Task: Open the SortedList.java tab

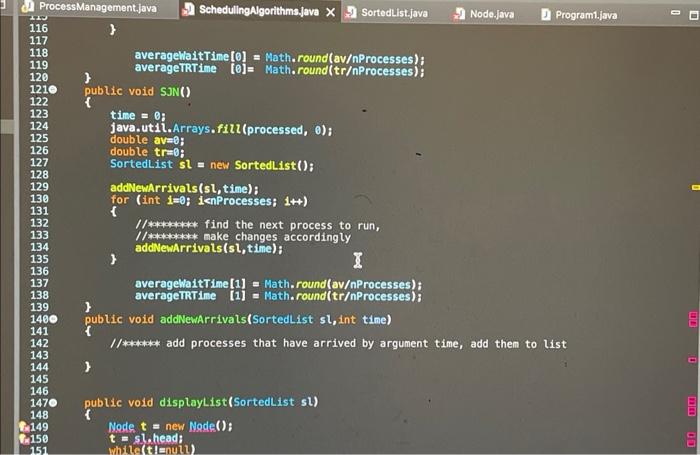Action: tap(394, 13)
